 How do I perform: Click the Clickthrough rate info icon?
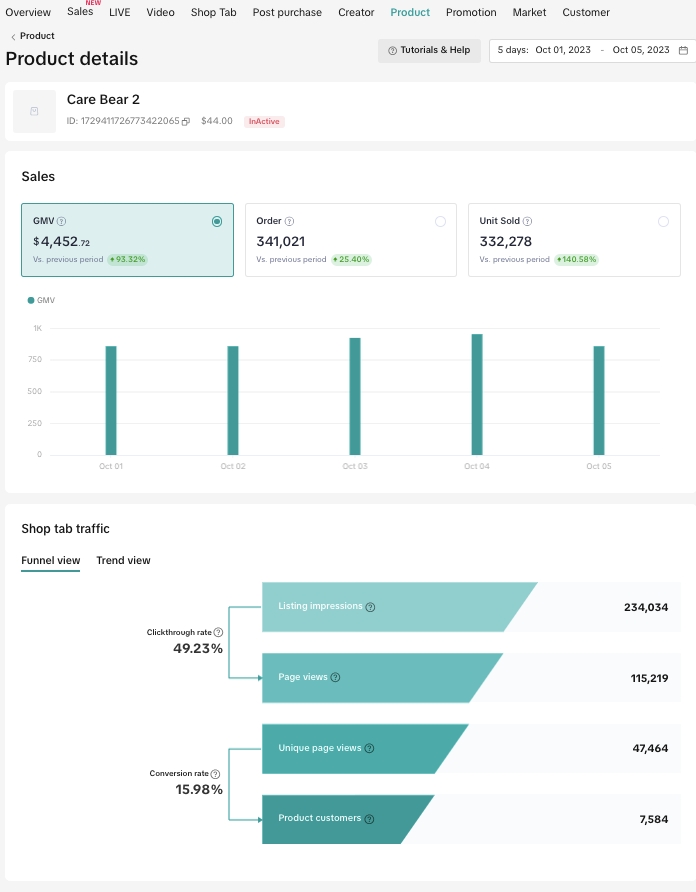click(x=218, y=632)
